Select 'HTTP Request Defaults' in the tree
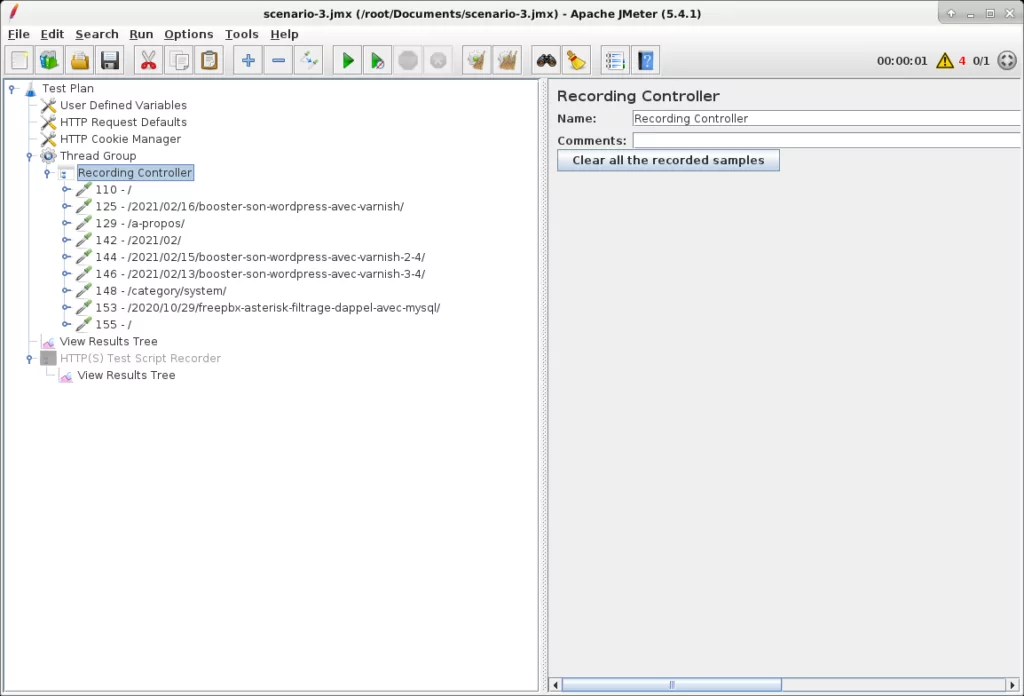Viewport: 1024px width, 696px height. pyautogui.click(x=123, y=122)
